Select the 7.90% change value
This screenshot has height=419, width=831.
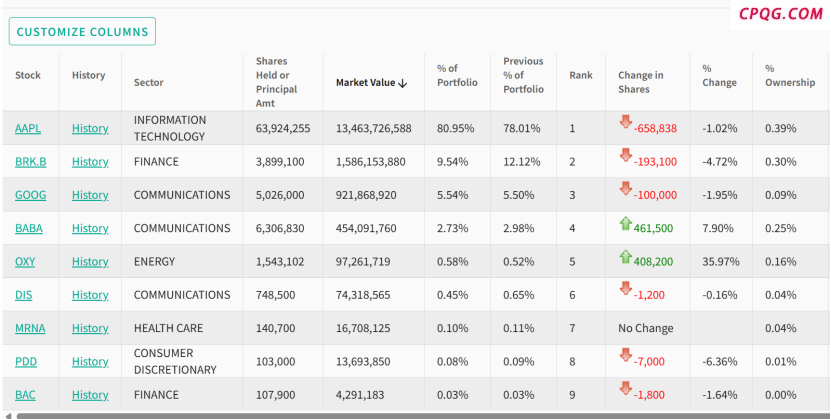click(718, 228)
